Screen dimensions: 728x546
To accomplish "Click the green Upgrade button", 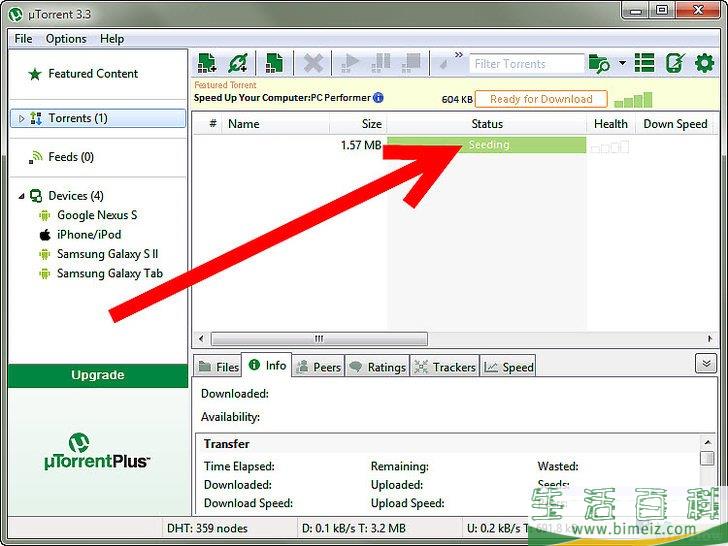I will coord(98,375).
